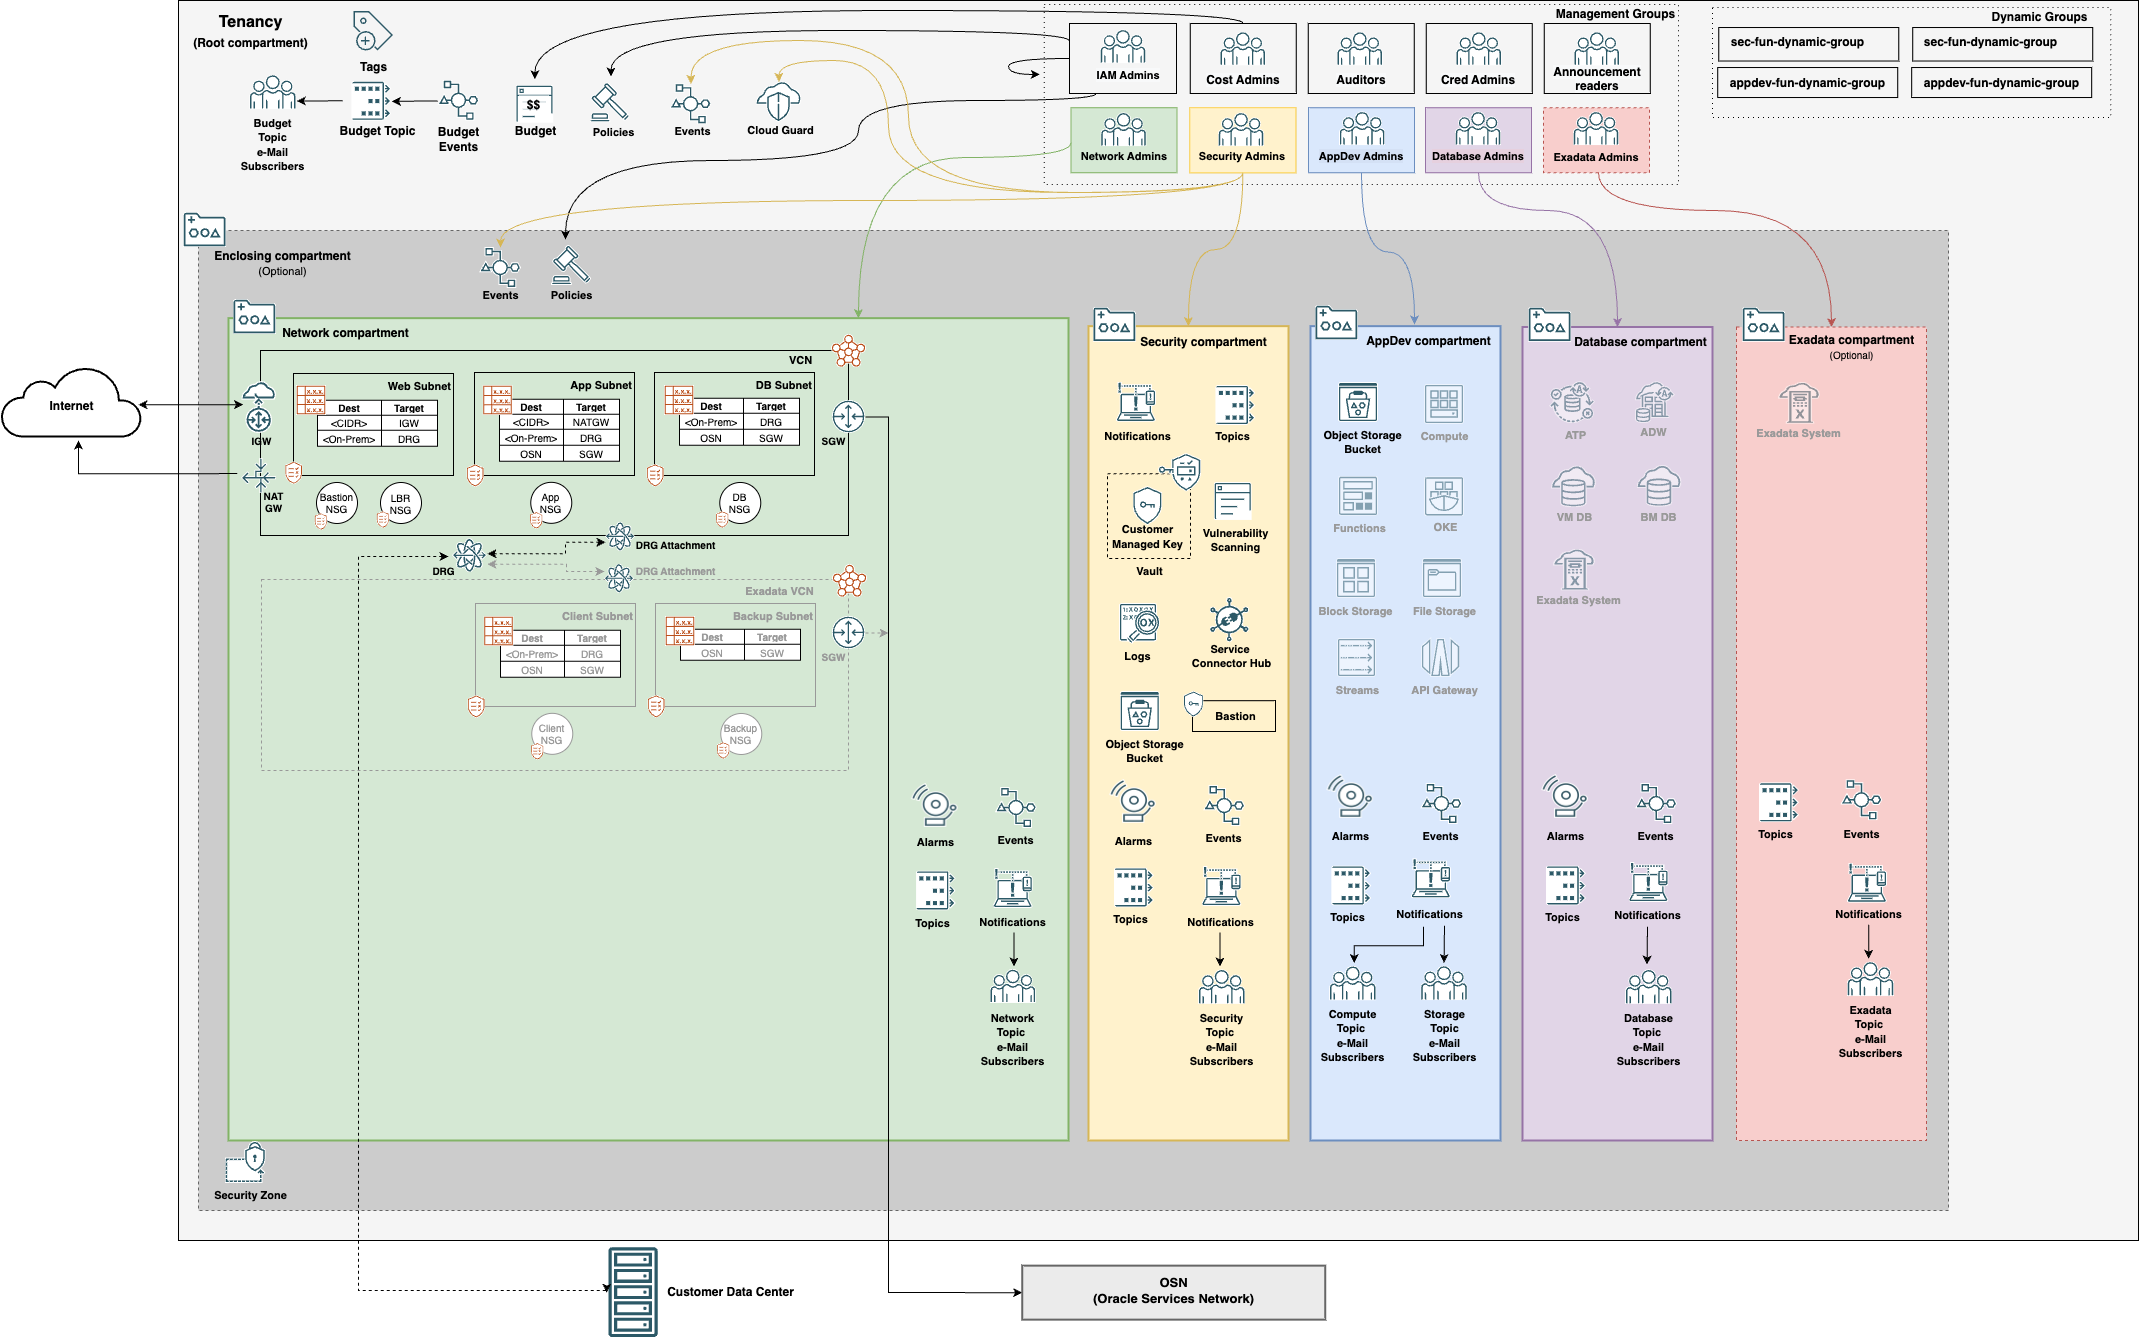
Task: Select the API Gateway icon
Action: pos(1441,658)
